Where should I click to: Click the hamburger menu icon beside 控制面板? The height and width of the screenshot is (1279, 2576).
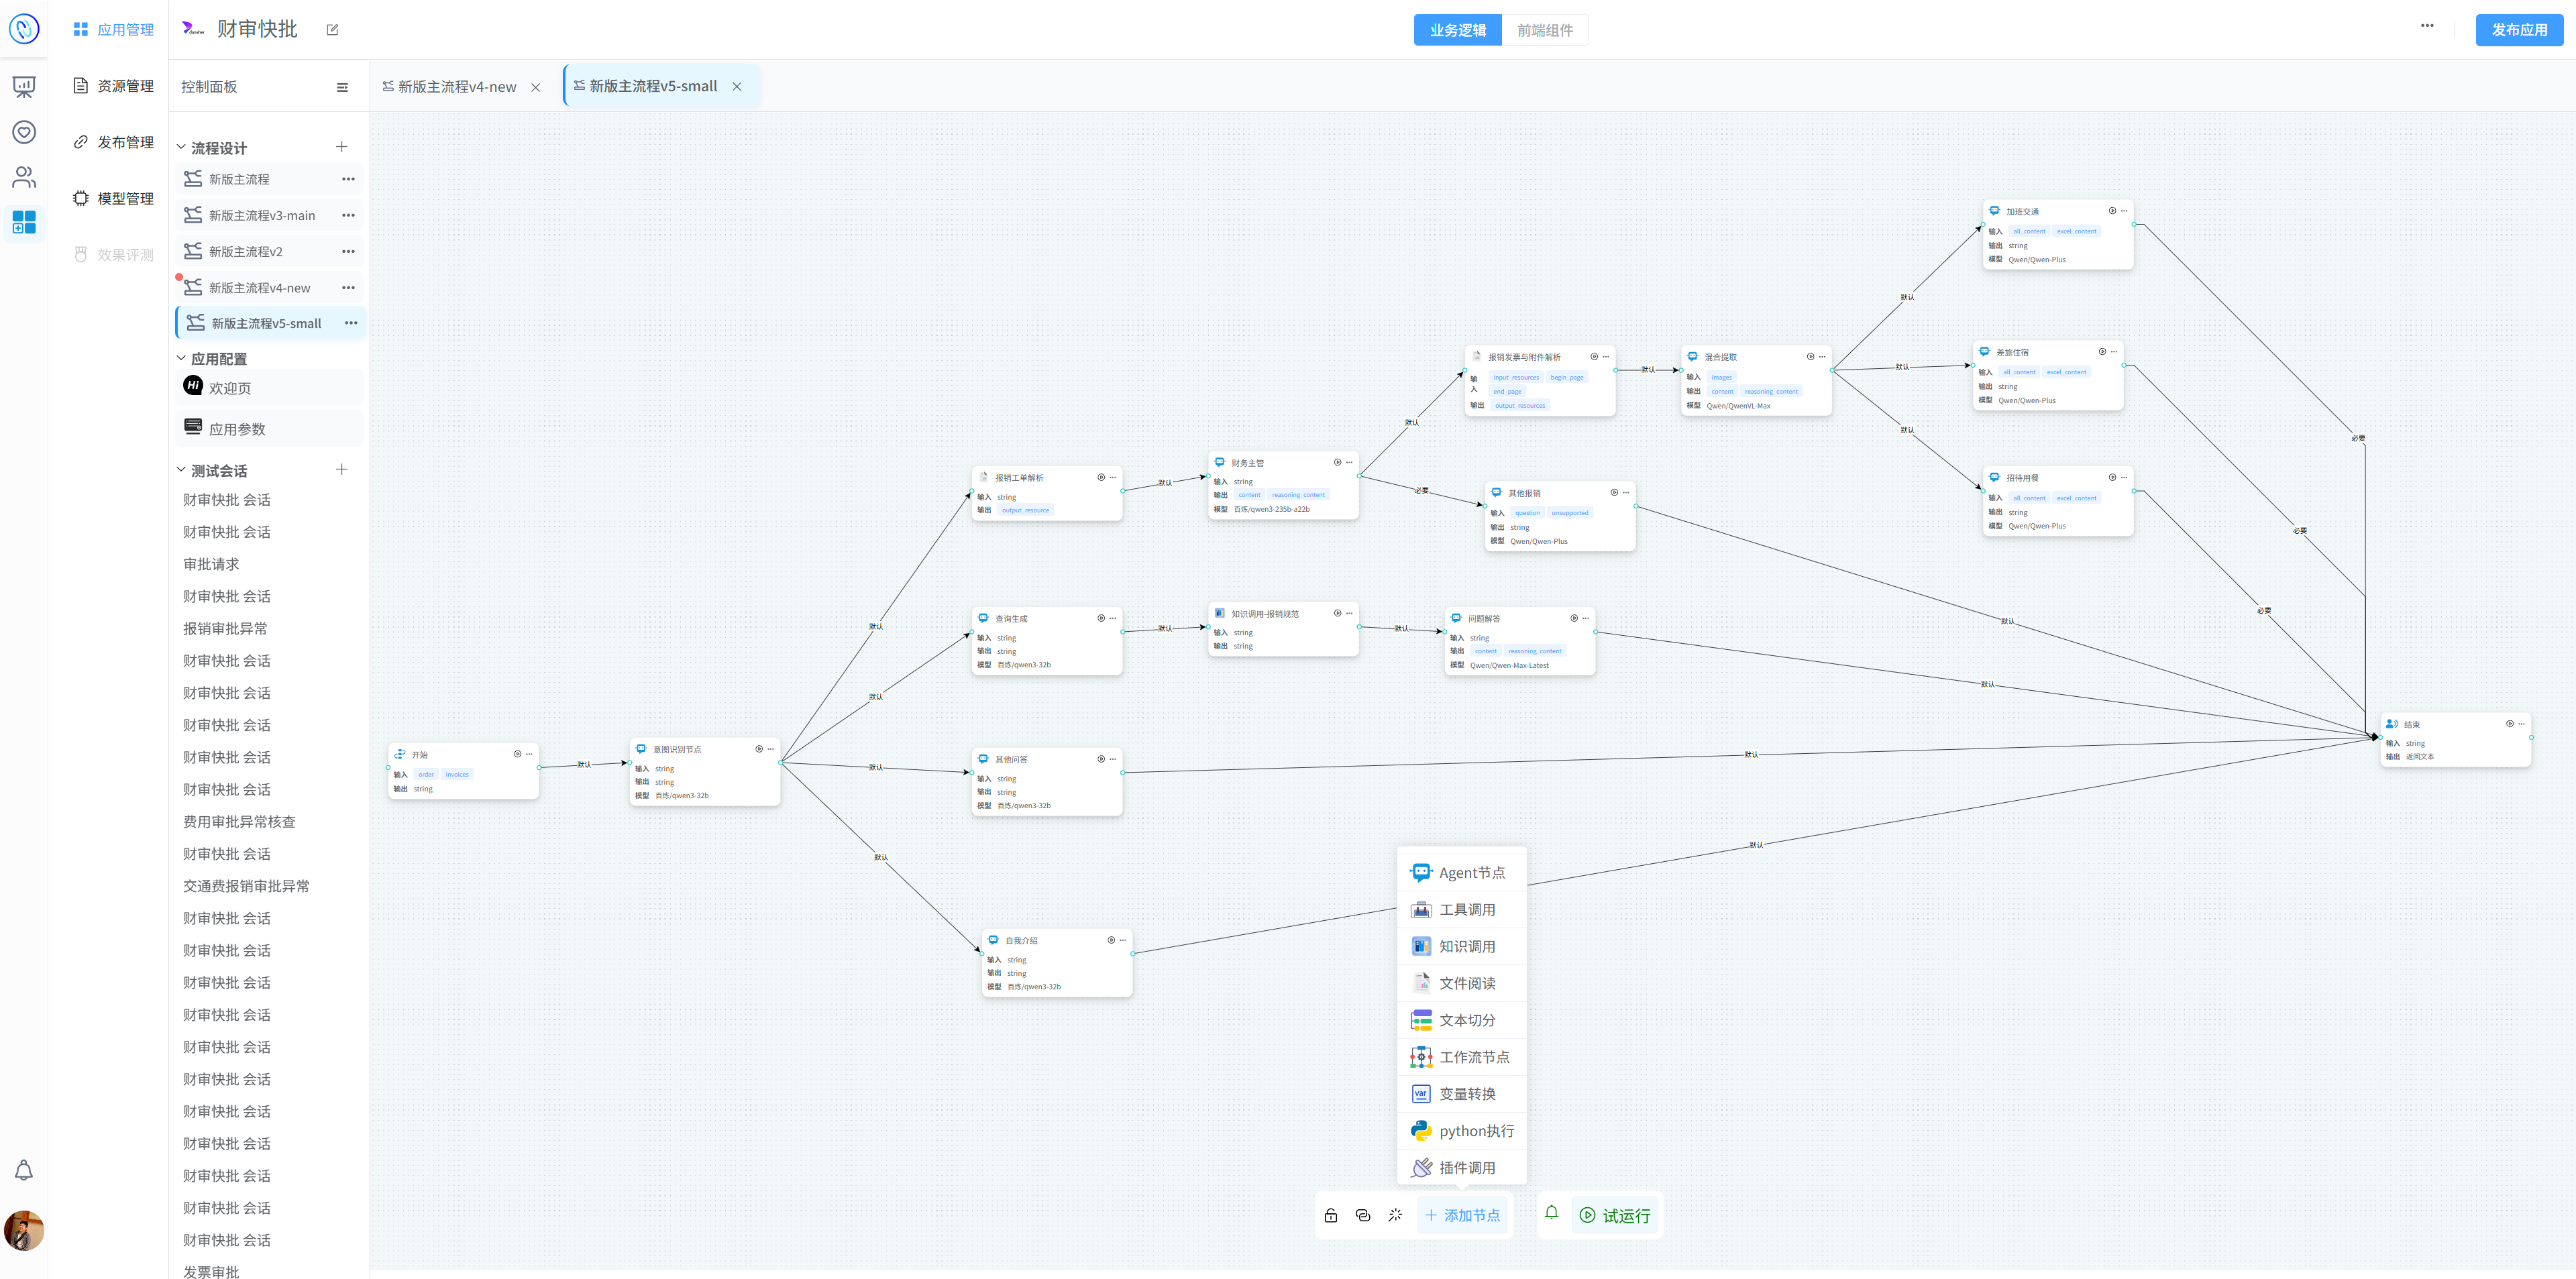coord(342,87)
